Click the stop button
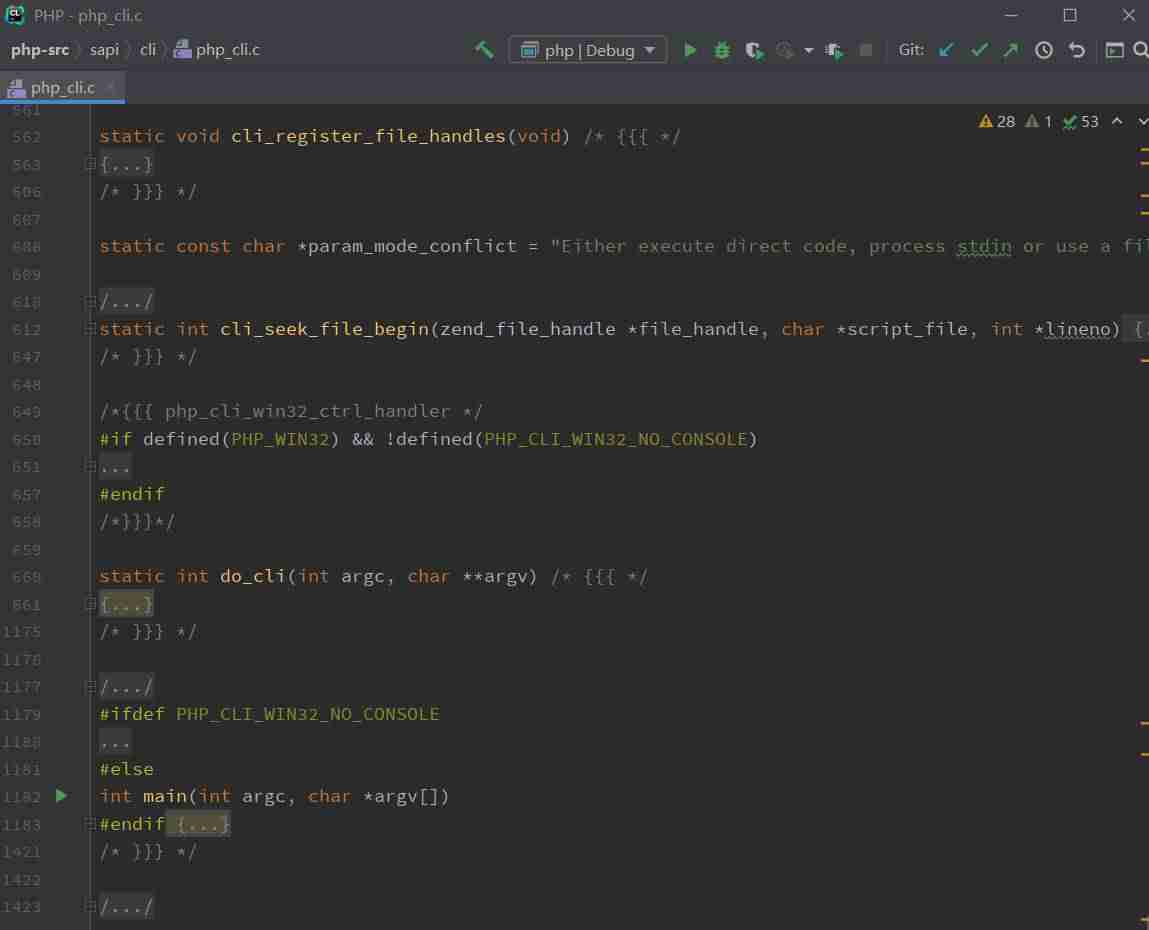1149x930 pixels. click(x=865, y=50)
